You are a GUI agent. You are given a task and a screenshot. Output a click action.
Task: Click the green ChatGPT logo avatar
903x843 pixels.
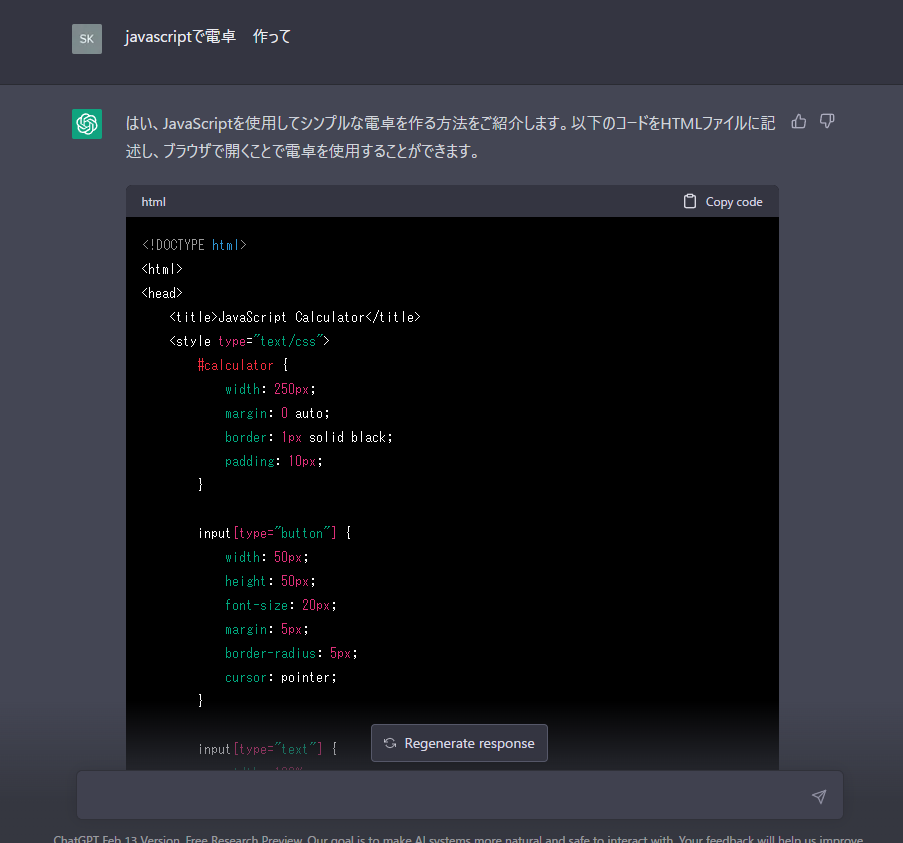point(87,124)
